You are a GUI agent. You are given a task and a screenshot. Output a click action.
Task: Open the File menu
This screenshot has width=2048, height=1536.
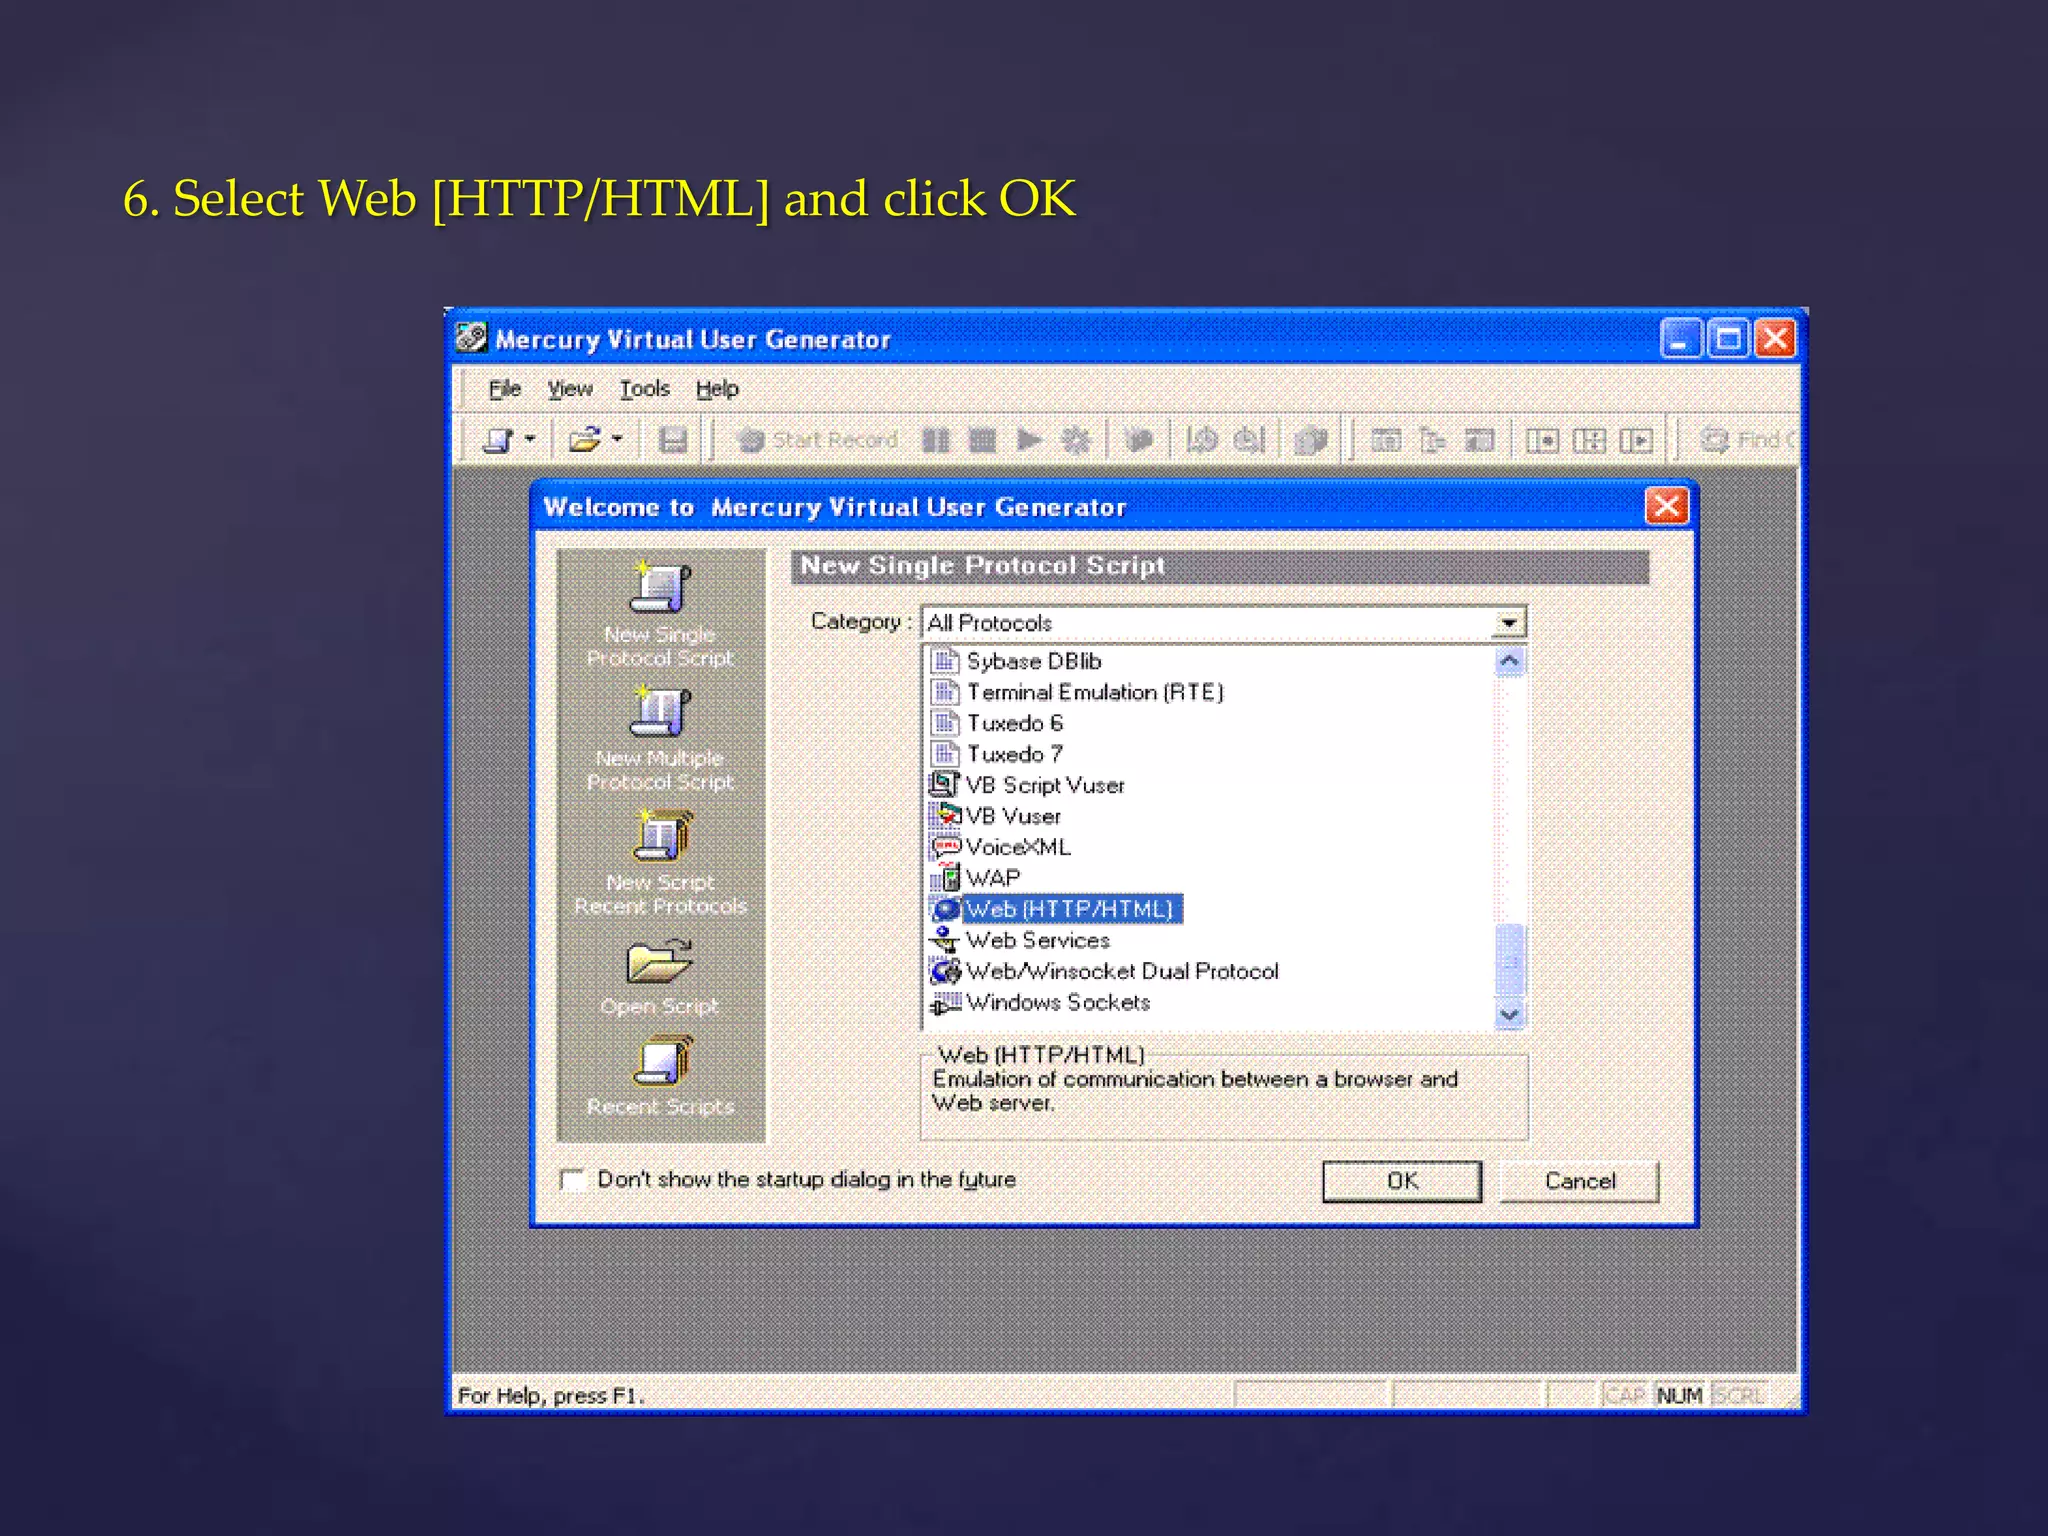(x=505, y=389)
